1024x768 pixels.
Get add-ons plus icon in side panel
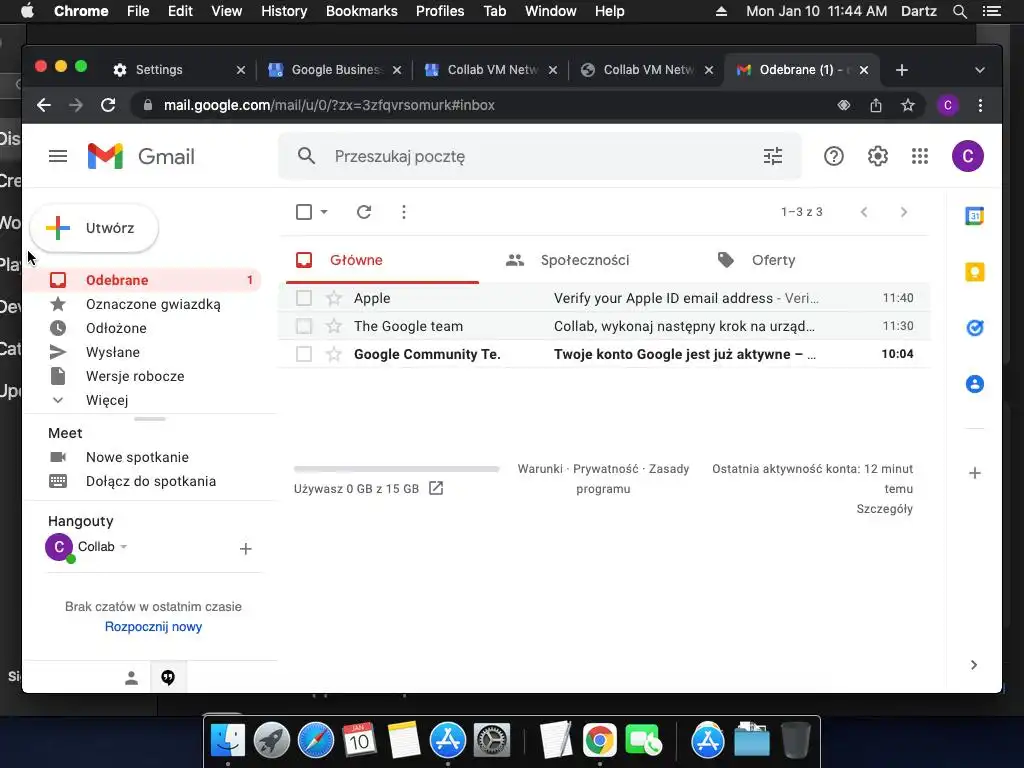(x=974, y=473)
